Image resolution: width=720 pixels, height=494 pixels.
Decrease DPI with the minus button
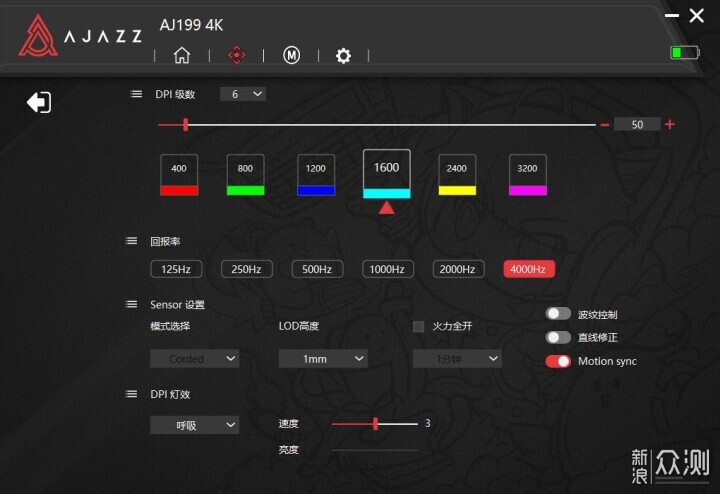[605, 124]
